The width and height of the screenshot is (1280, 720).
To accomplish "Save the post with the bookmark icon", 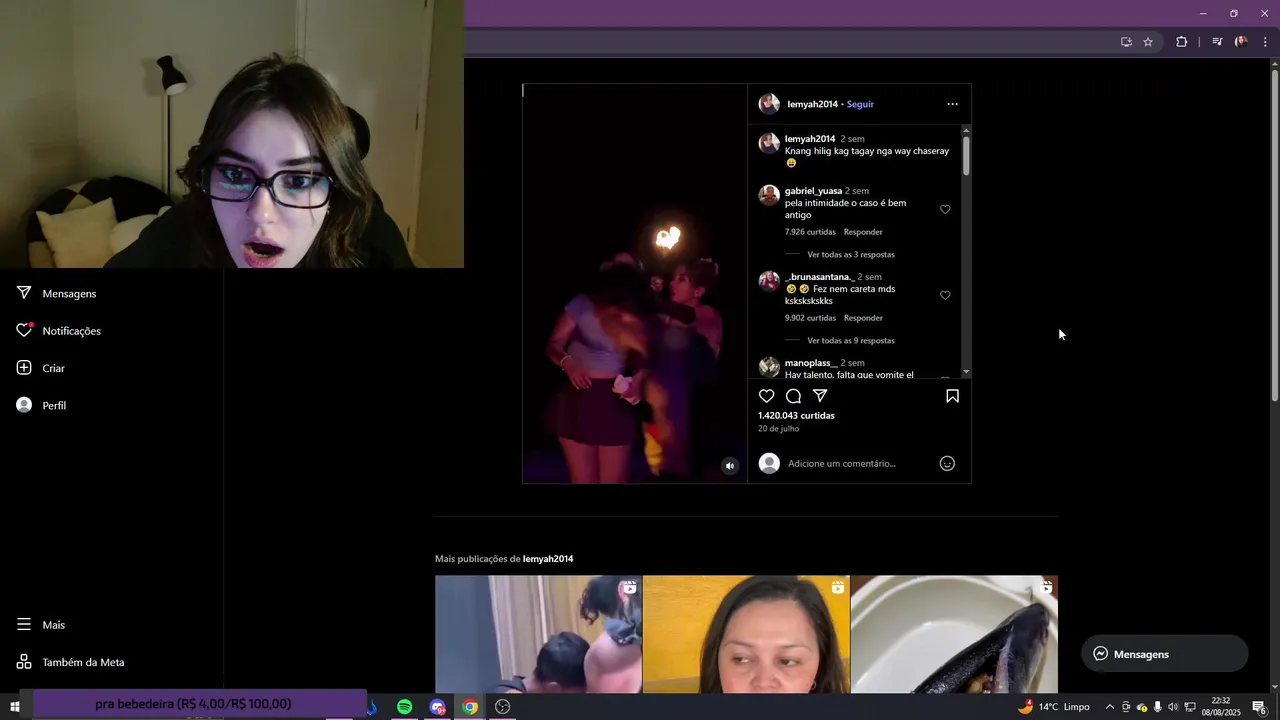I will [x=952, y=396].
